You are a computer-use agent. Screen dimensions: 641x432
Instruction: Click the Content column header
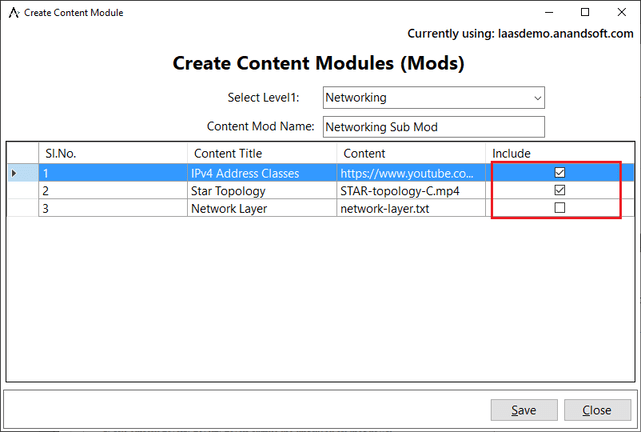click(411, 153)
